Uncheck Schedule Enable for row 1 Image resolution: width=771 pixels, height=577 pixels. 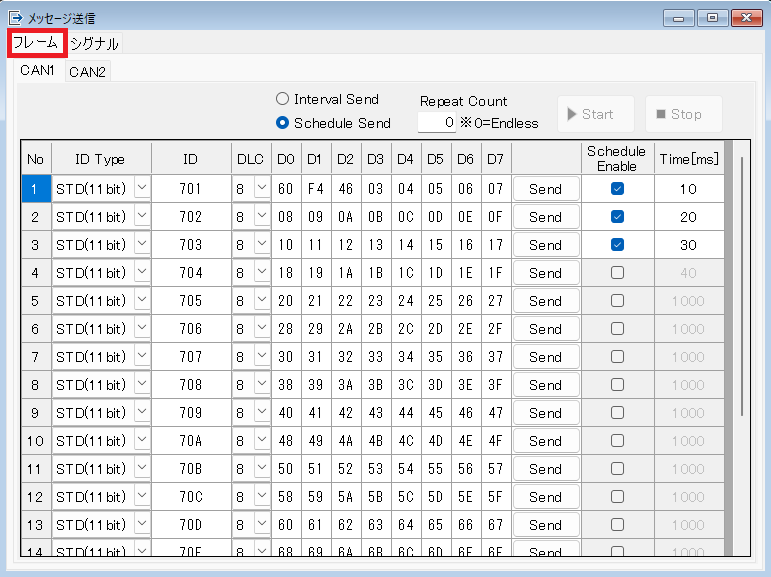pyautogui.click(x=617, y=188)
